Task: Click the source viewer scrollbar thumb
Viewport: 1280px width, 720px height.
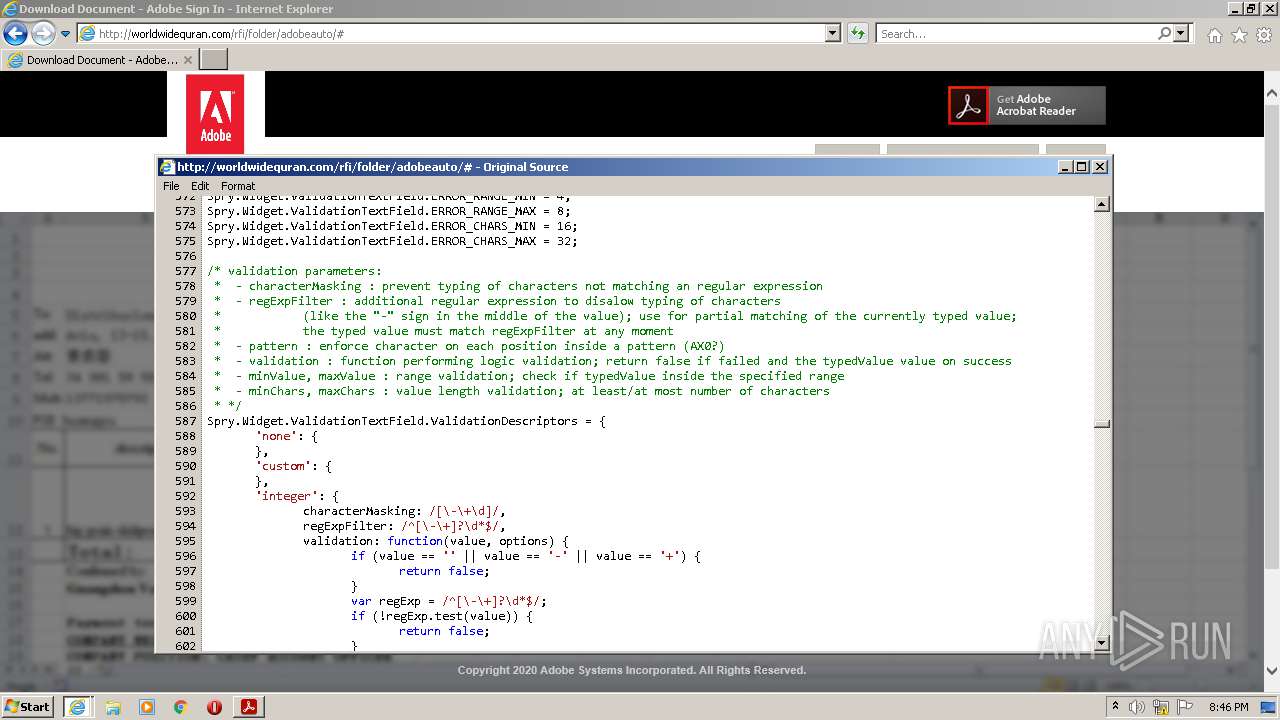Action: (1102, 423)
